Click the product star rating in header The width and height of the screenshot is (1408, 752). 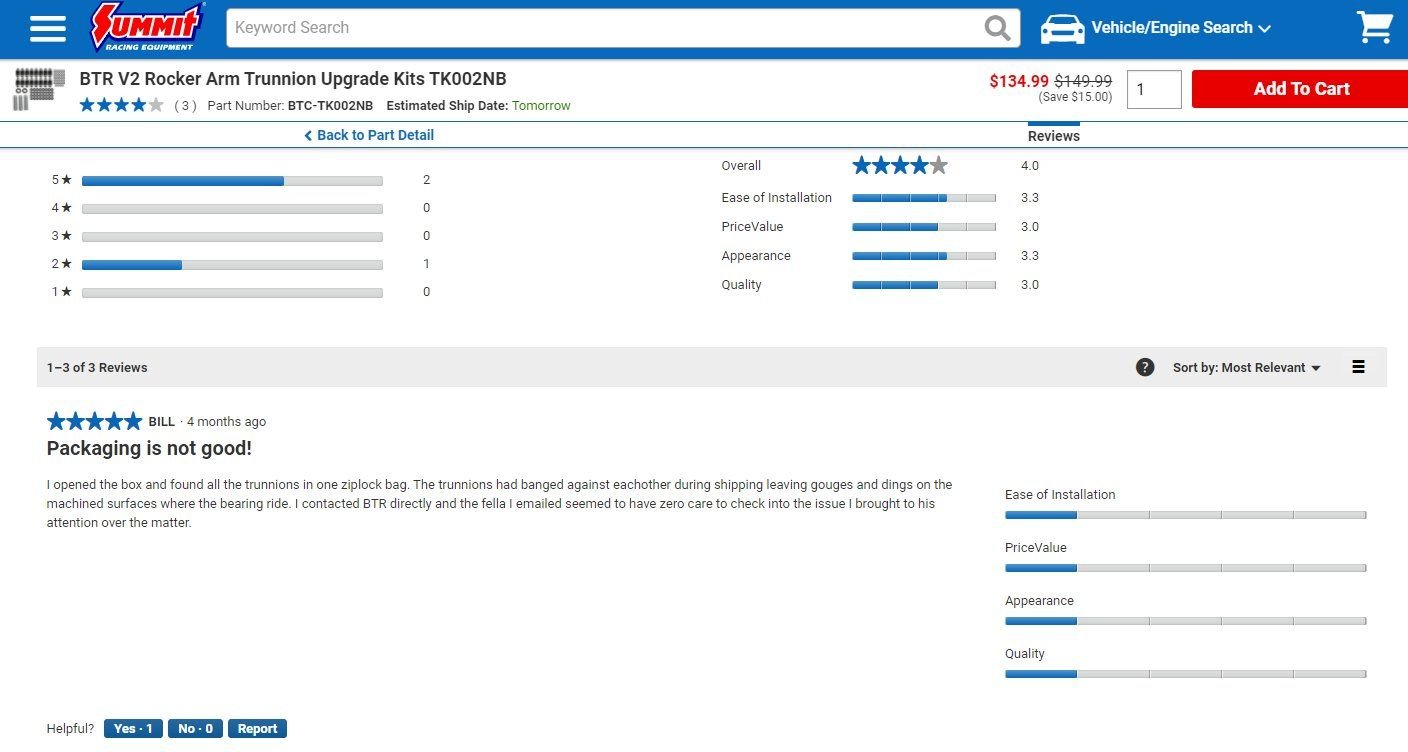pyautogui.click(x=121, y=105)
